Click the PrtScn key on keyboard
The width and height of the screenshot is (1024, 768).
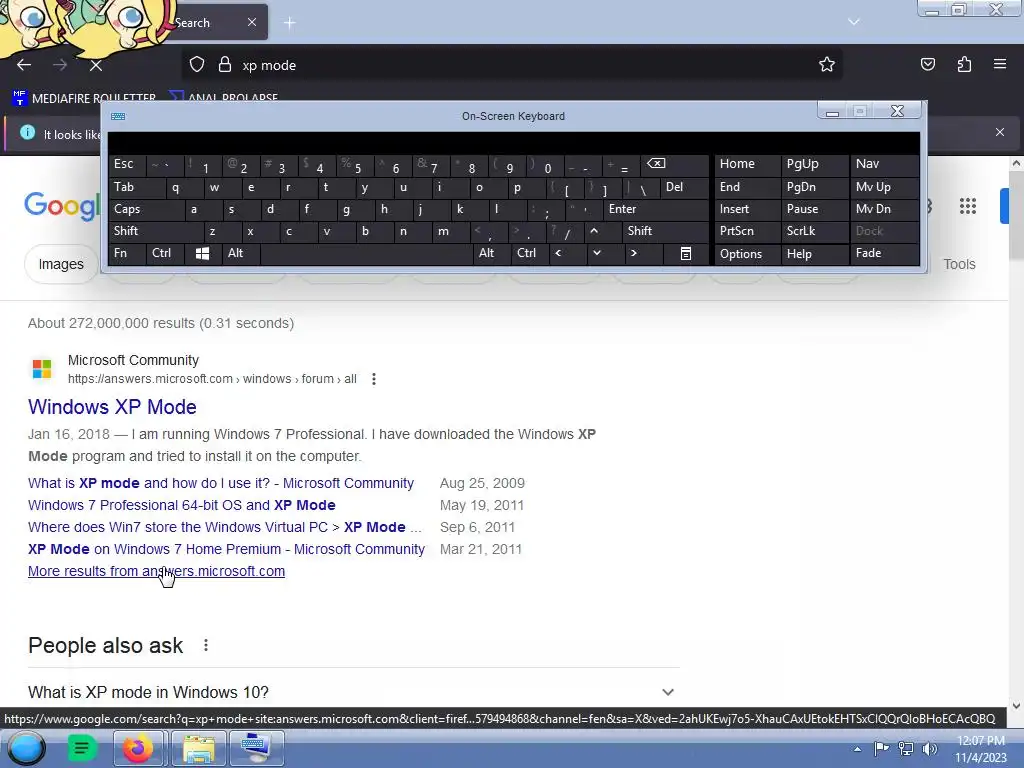coord(747,231)
